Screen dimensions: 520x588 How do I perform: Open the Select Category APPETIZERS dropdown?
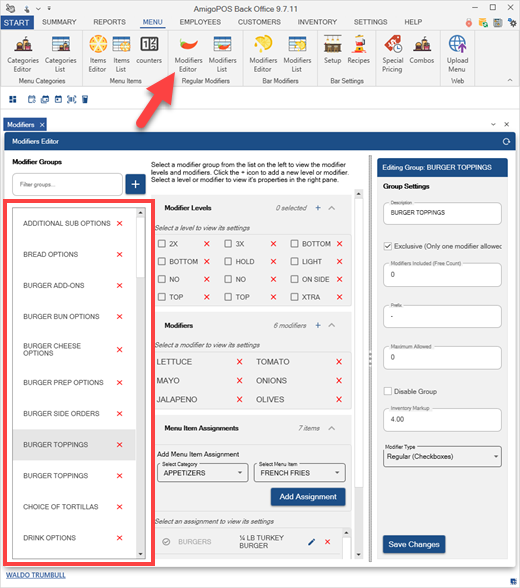[x=202, y=473]
